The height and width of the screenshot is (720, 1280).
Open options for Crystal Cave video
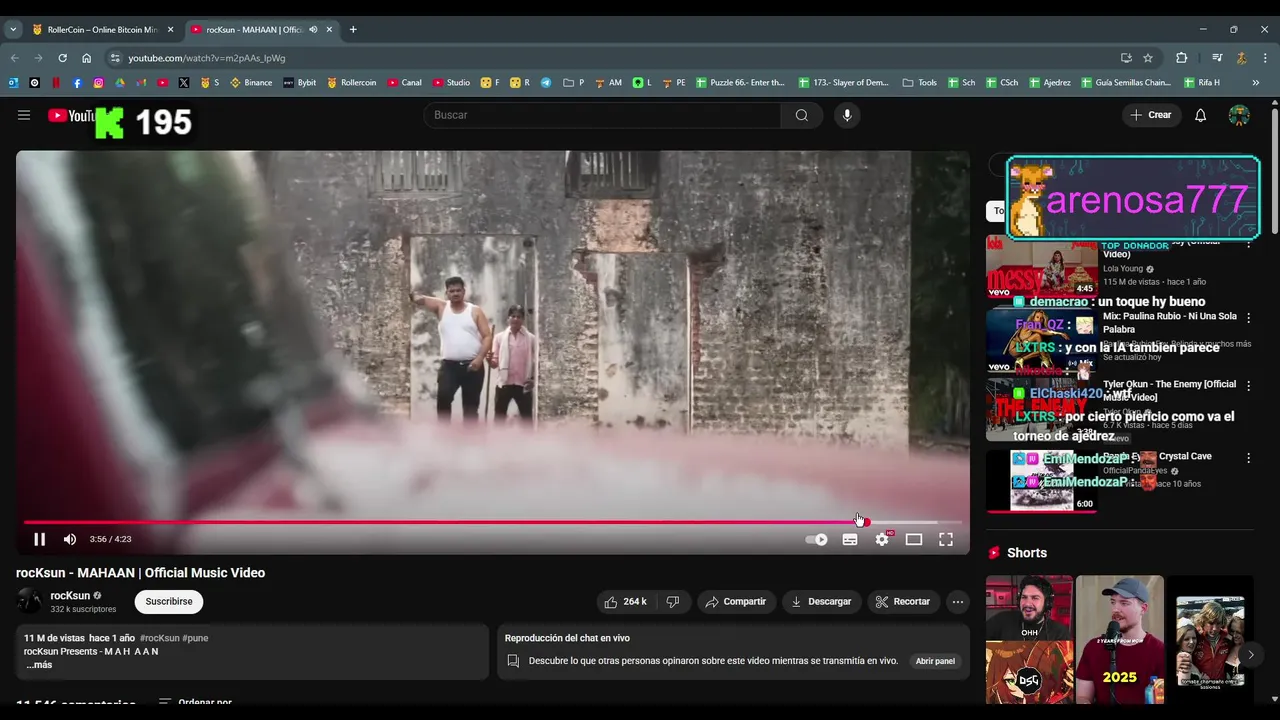pyautogui.click(x=1248, y=458)
